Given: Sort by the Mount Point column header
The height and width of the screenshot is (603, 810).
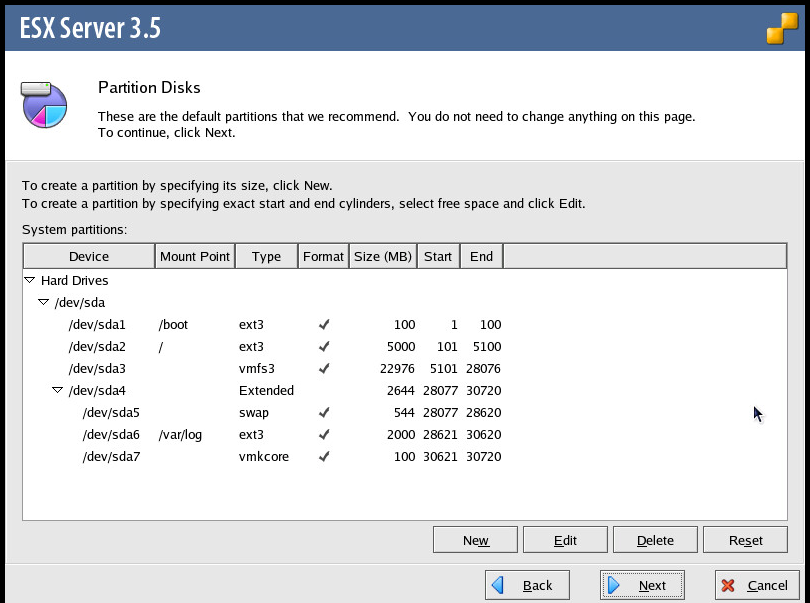Looking at the screenshot, I should coord(195,256).
